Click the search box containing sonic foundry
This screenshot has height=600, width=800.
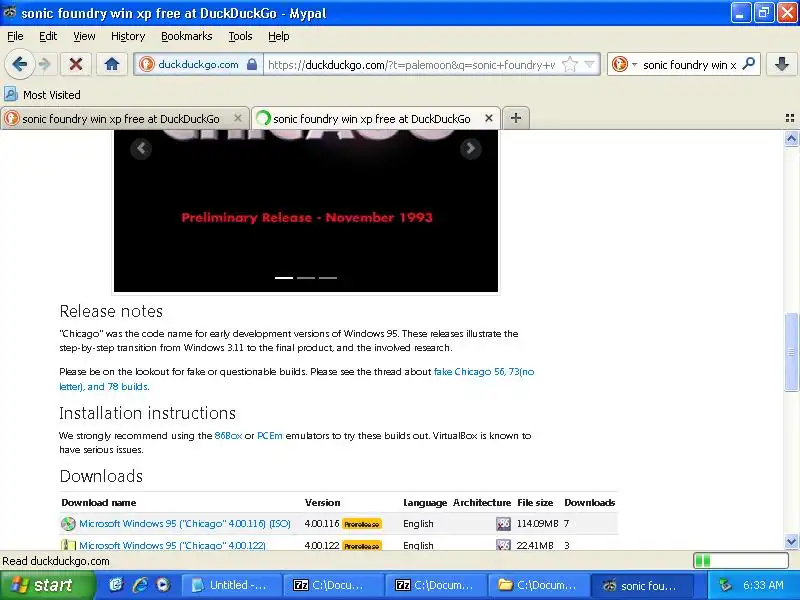click(689, 65)
